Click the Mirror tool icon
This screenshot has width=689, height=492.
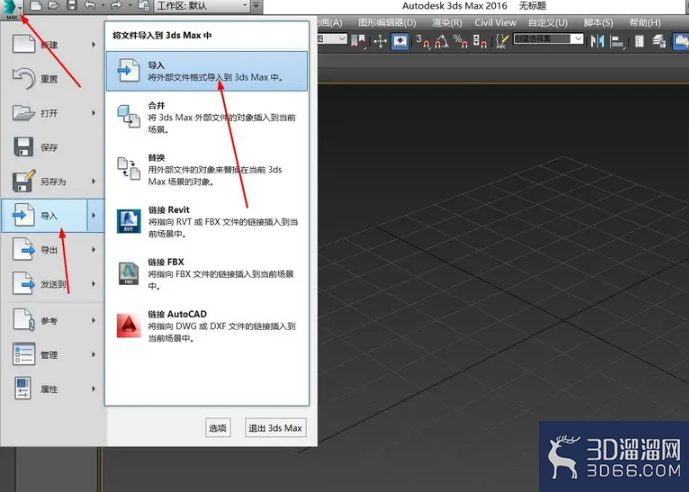597,41
